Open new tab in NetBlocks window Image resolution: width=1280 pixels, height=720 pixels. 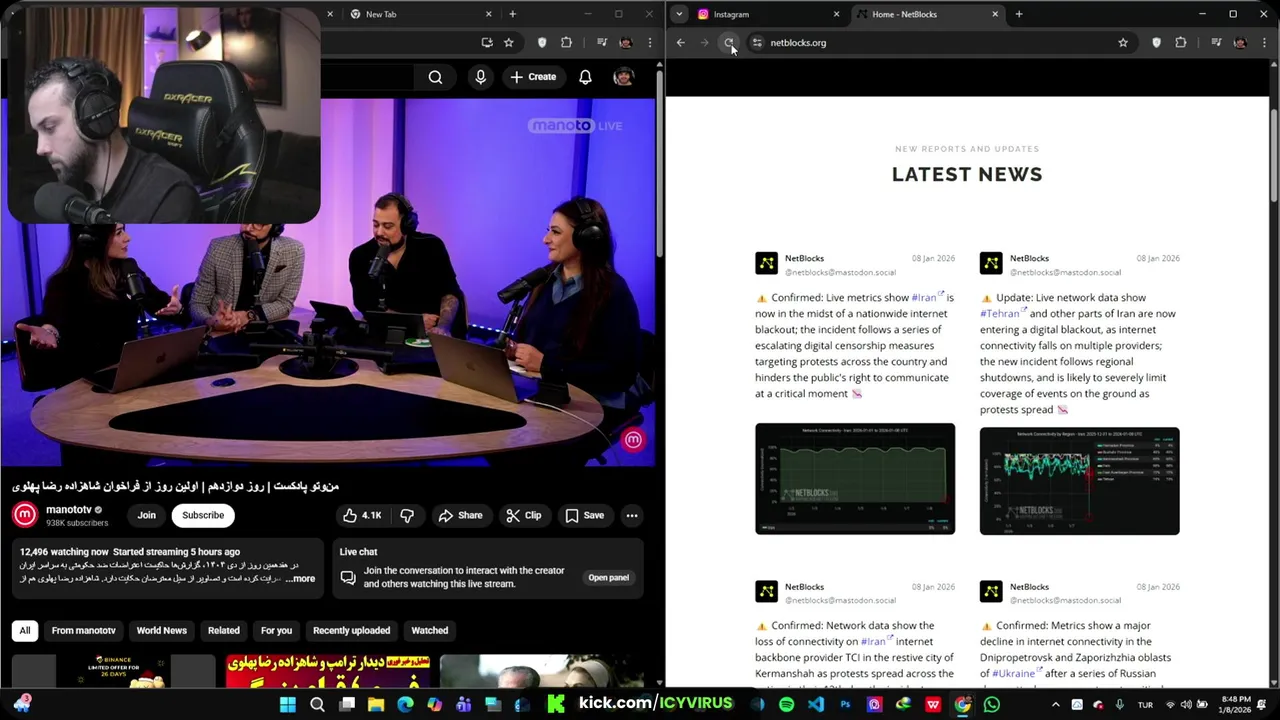coord(1019,14)
